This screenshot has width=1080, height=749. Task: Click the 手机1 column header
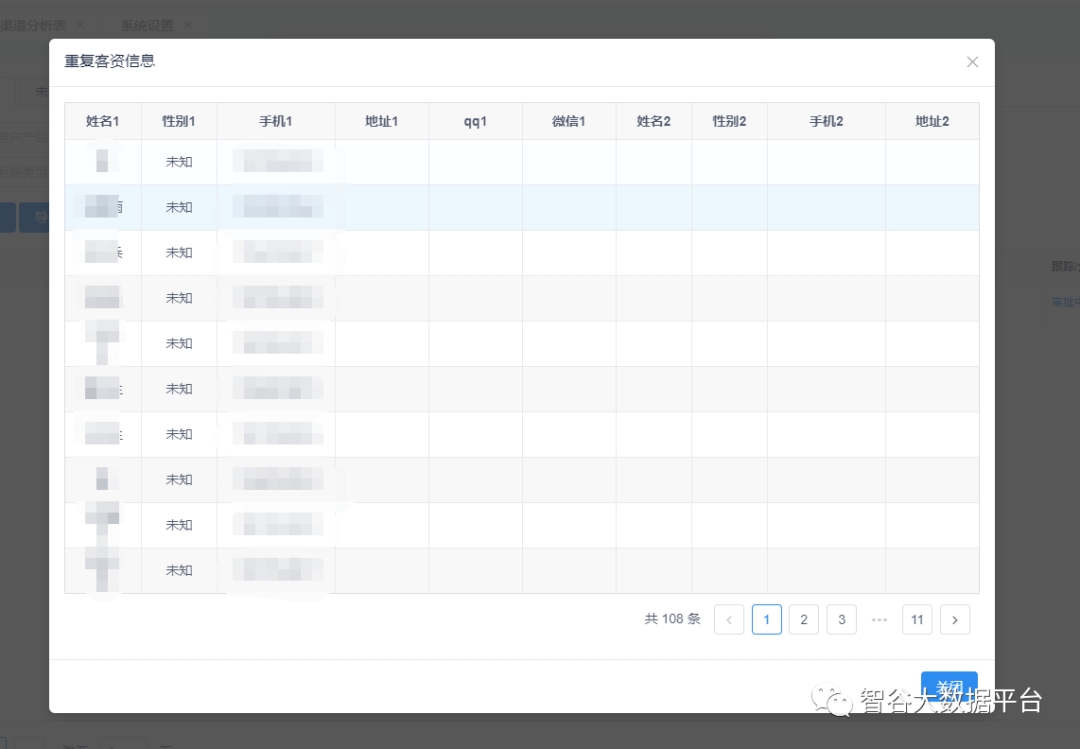click(276, 121)
